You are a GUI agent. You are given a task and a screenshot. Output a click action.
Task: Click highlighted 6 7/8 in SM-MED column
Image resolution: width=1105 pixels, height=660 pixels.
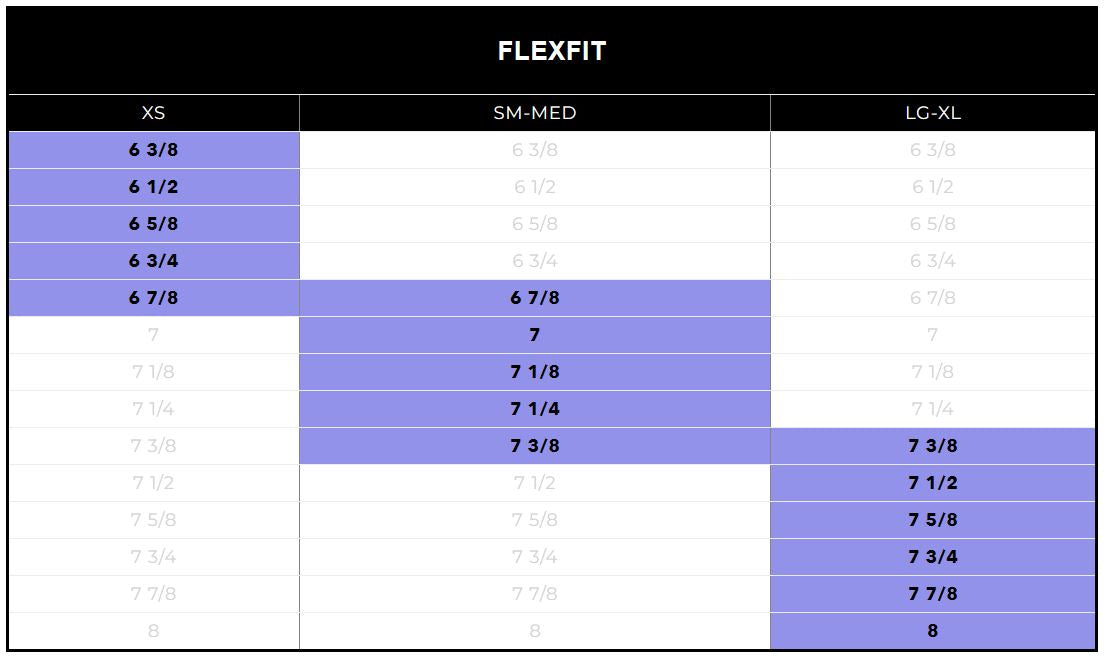535,298
